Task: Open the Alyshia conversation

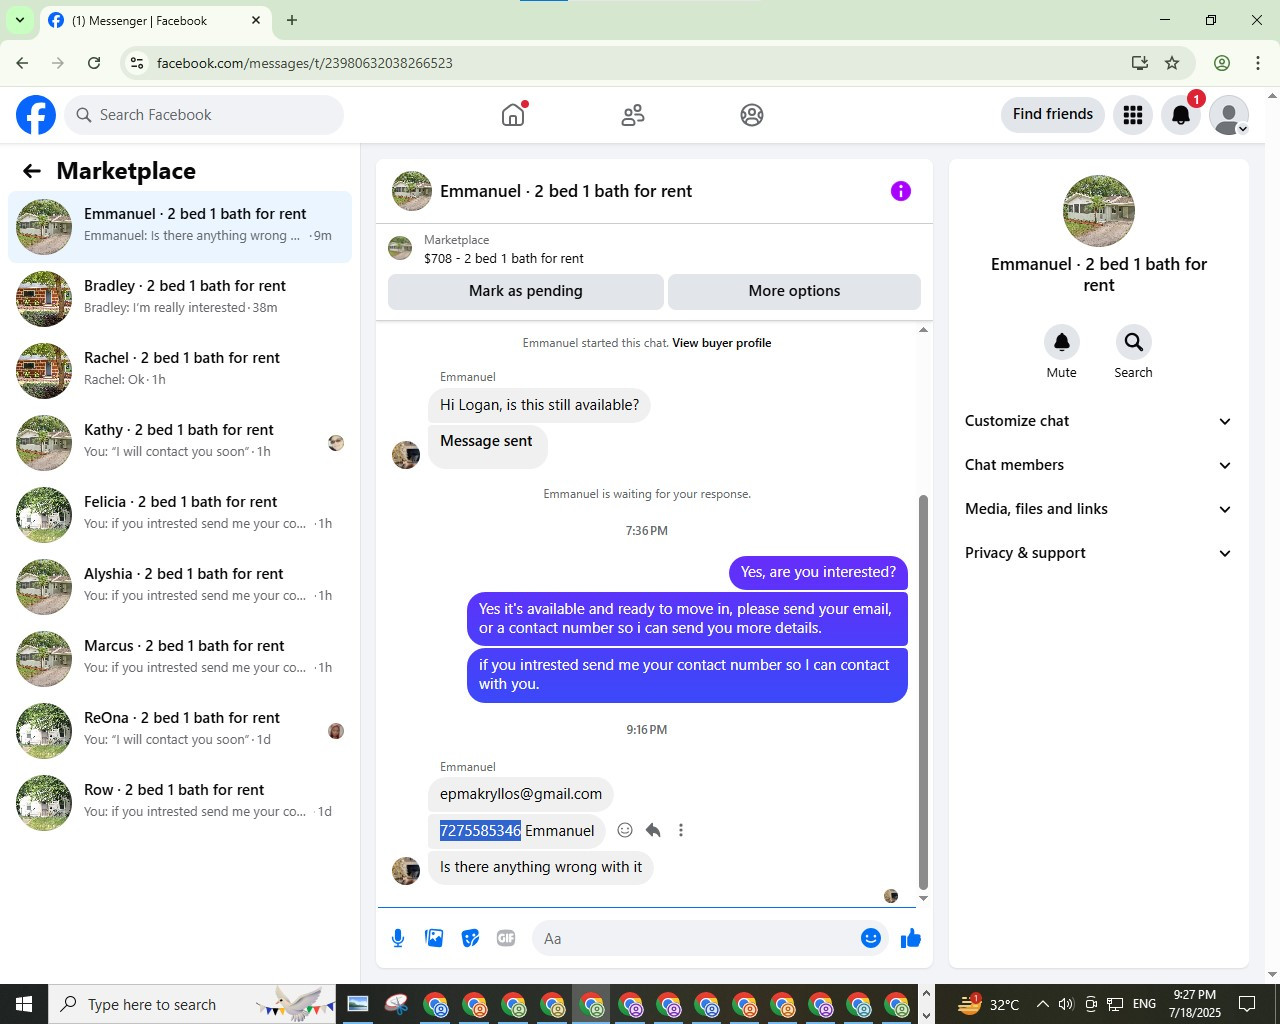Action: tap(180, 587)
